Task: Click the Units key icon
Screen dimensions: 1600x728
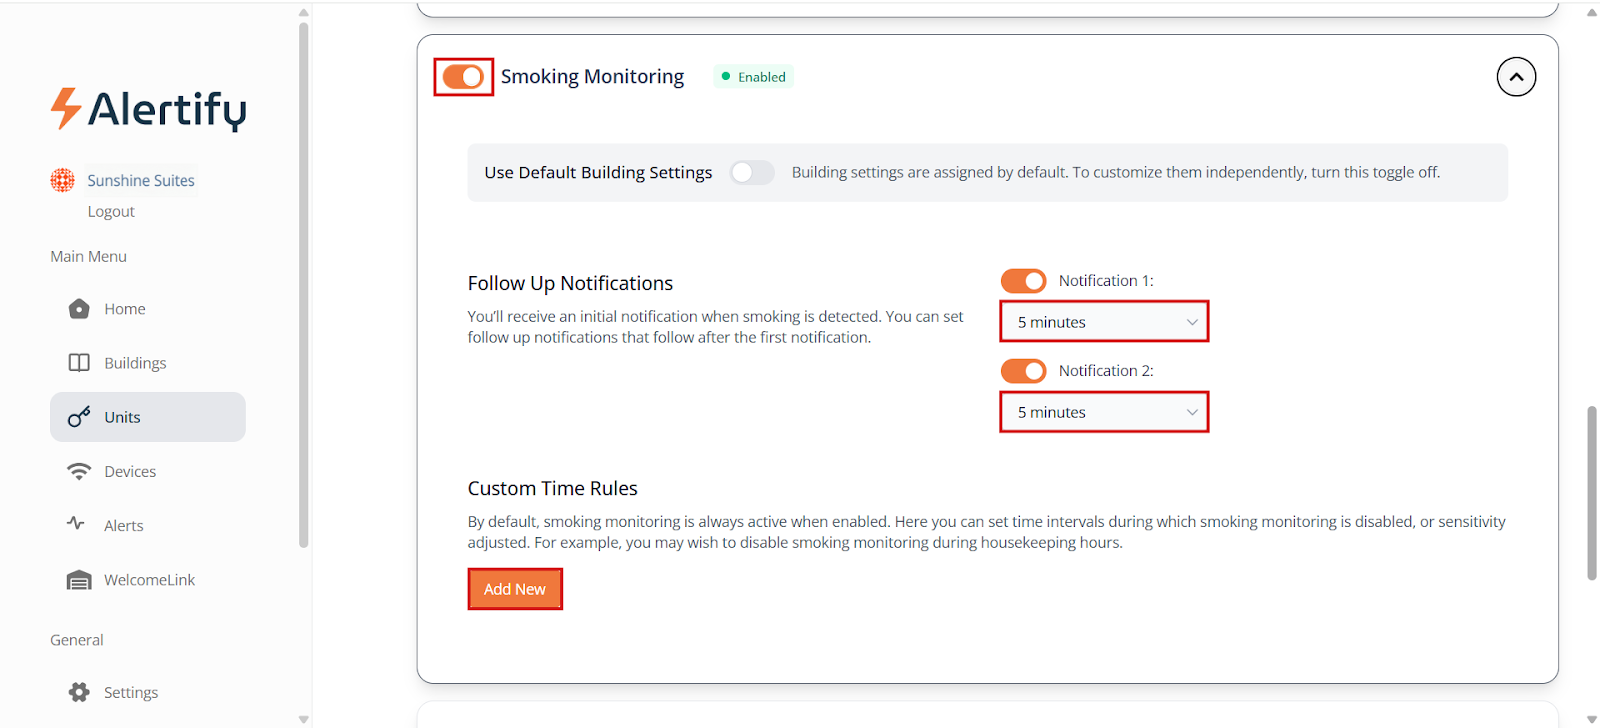Action: click(79, 417)
